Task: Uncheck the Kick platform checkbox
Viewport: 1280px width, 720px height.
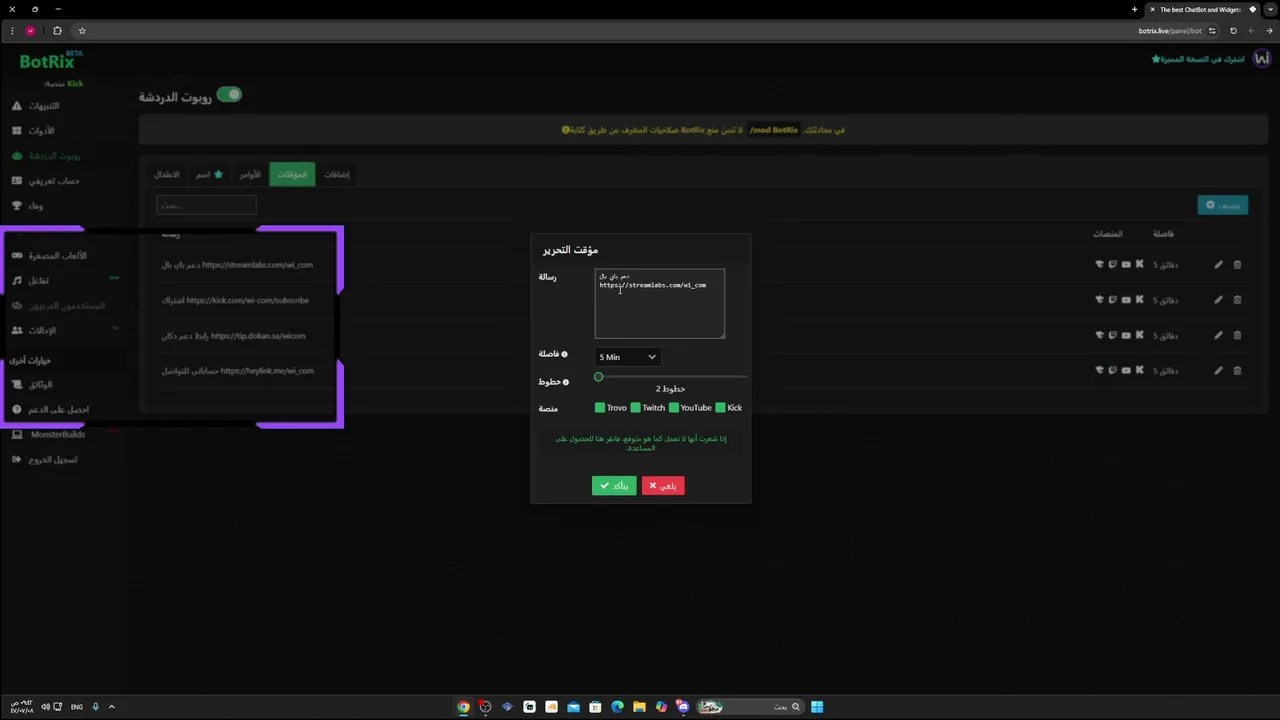Action: point(720,408)
